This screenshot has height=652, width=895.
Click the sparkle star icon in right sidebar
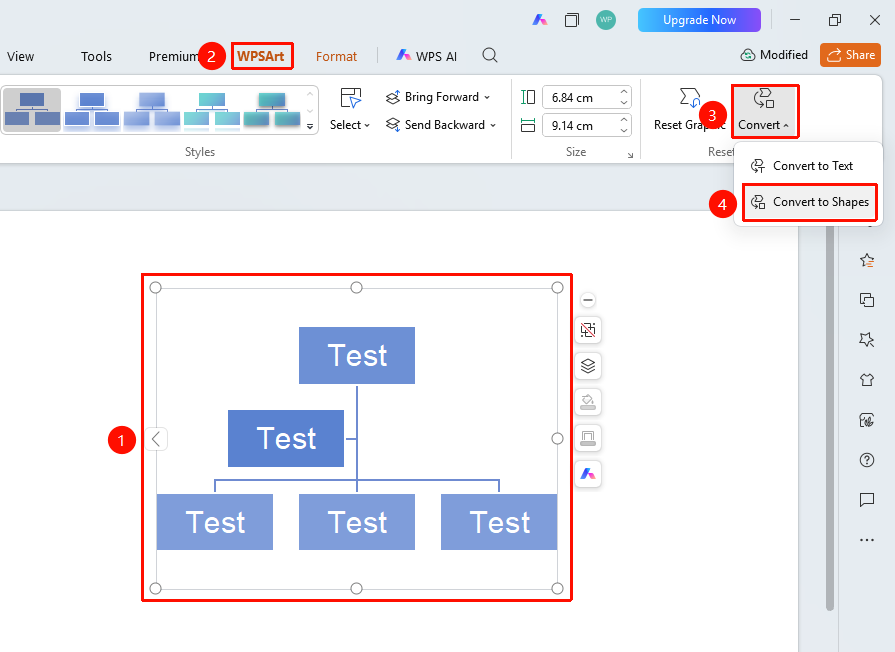pos(867,340)
